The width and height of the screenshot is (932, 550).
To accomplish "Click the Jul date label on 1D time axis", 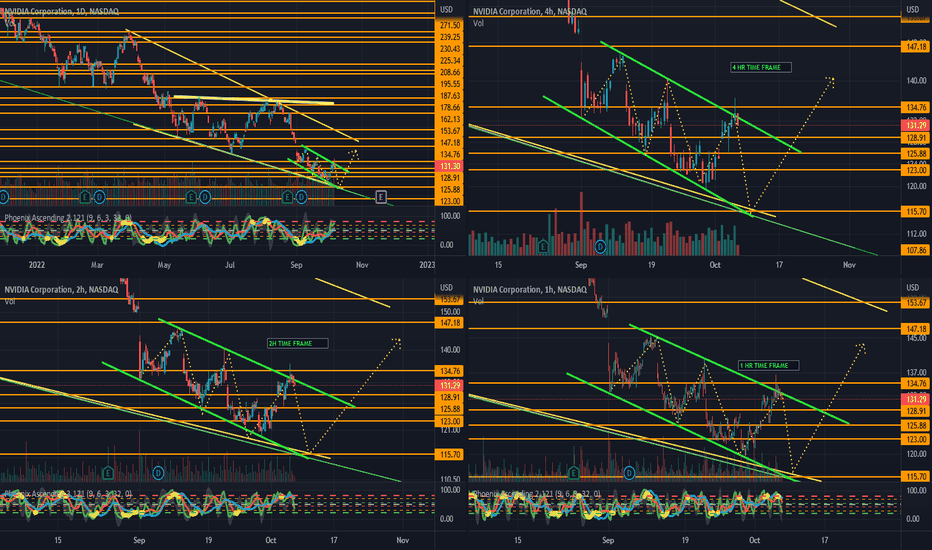I will tap(230, 265).
